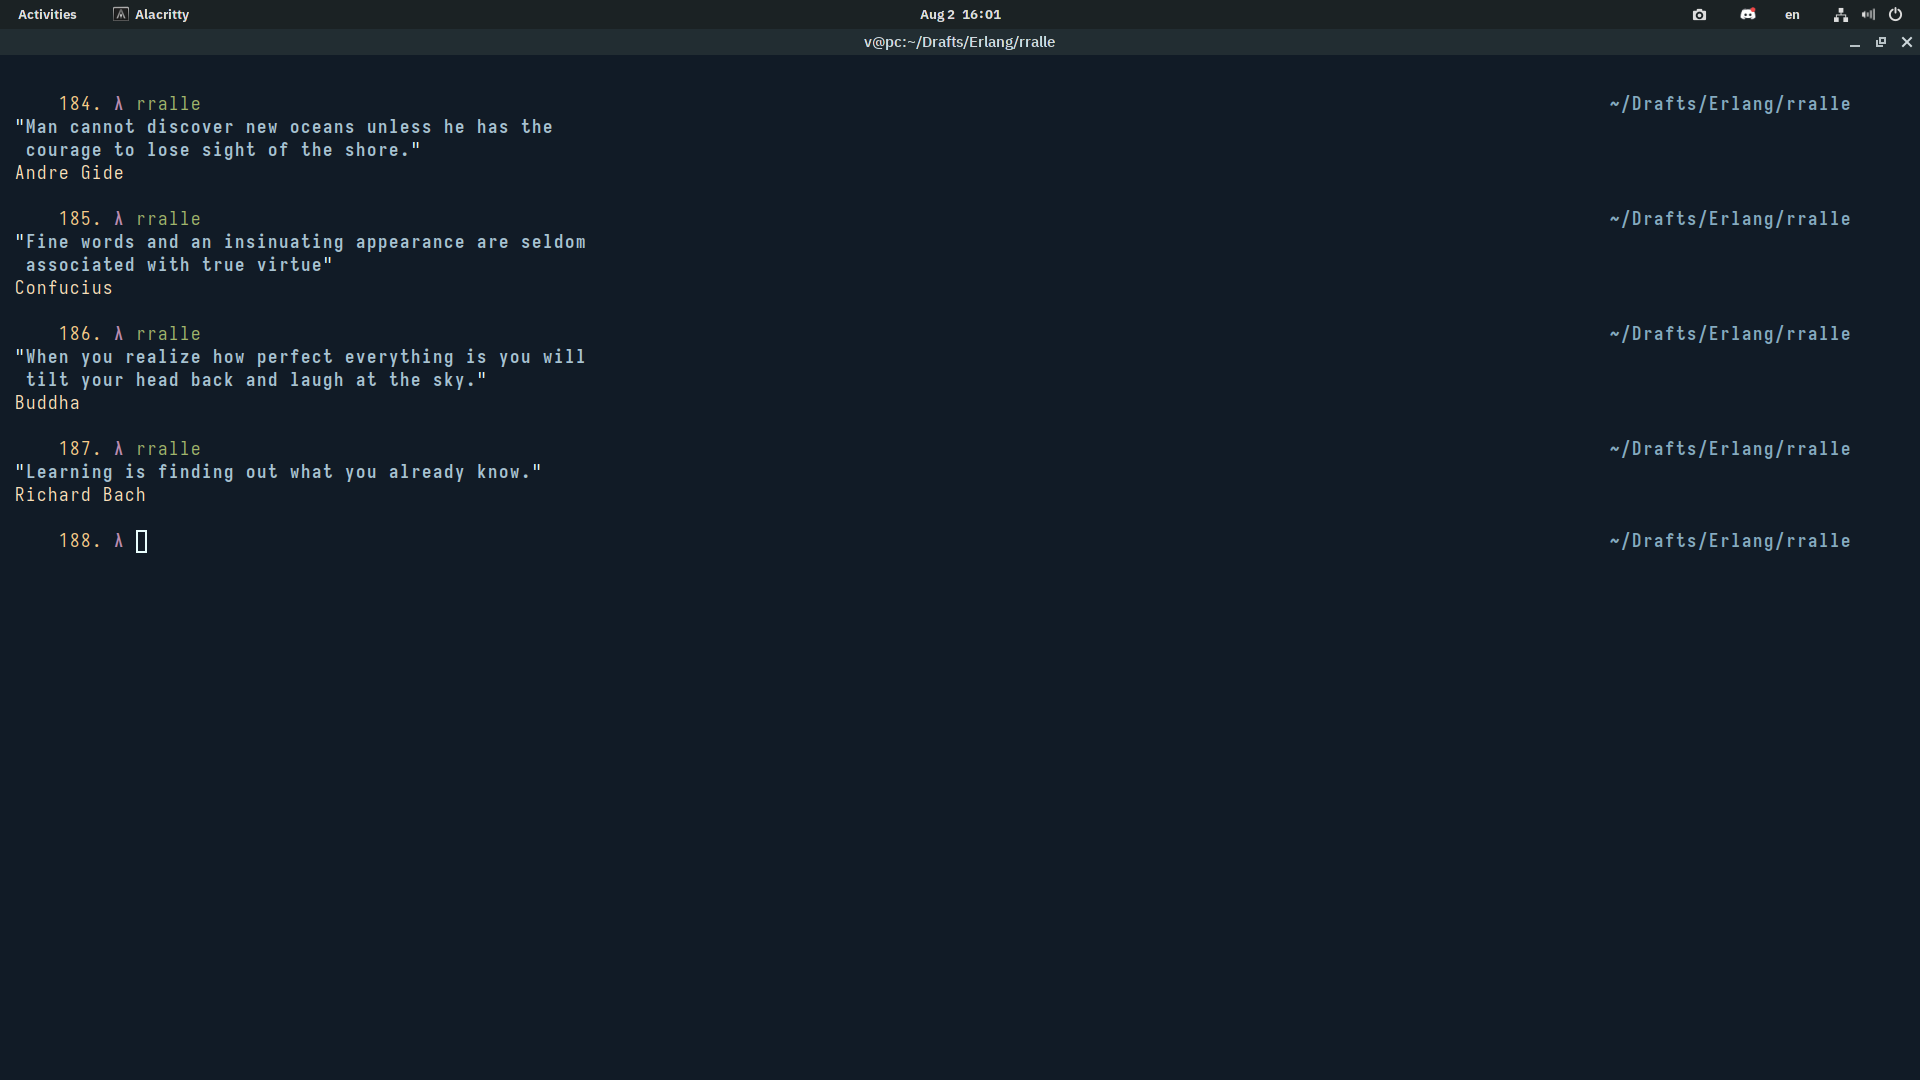1920x1080 pixels.
Task: Click the Andre Gide author line
Action: pos(69,173)
